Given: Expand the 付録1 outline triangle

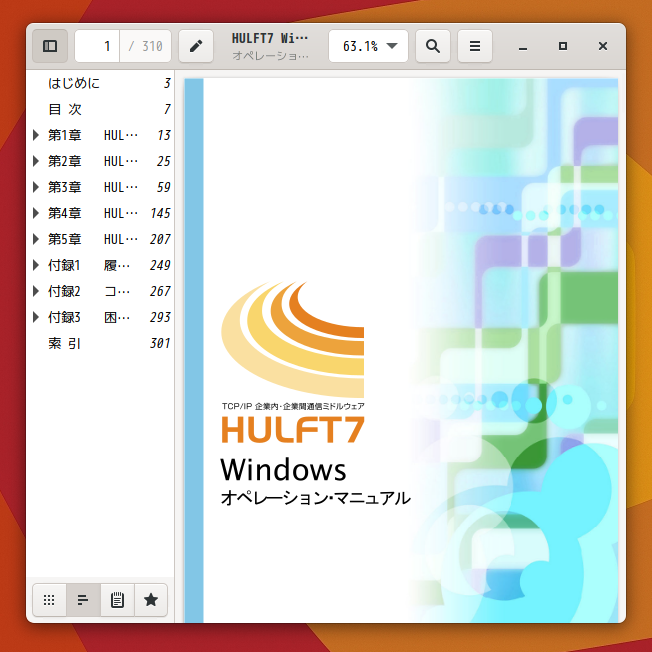Looking at the screenshot, I should pos(36,265).
